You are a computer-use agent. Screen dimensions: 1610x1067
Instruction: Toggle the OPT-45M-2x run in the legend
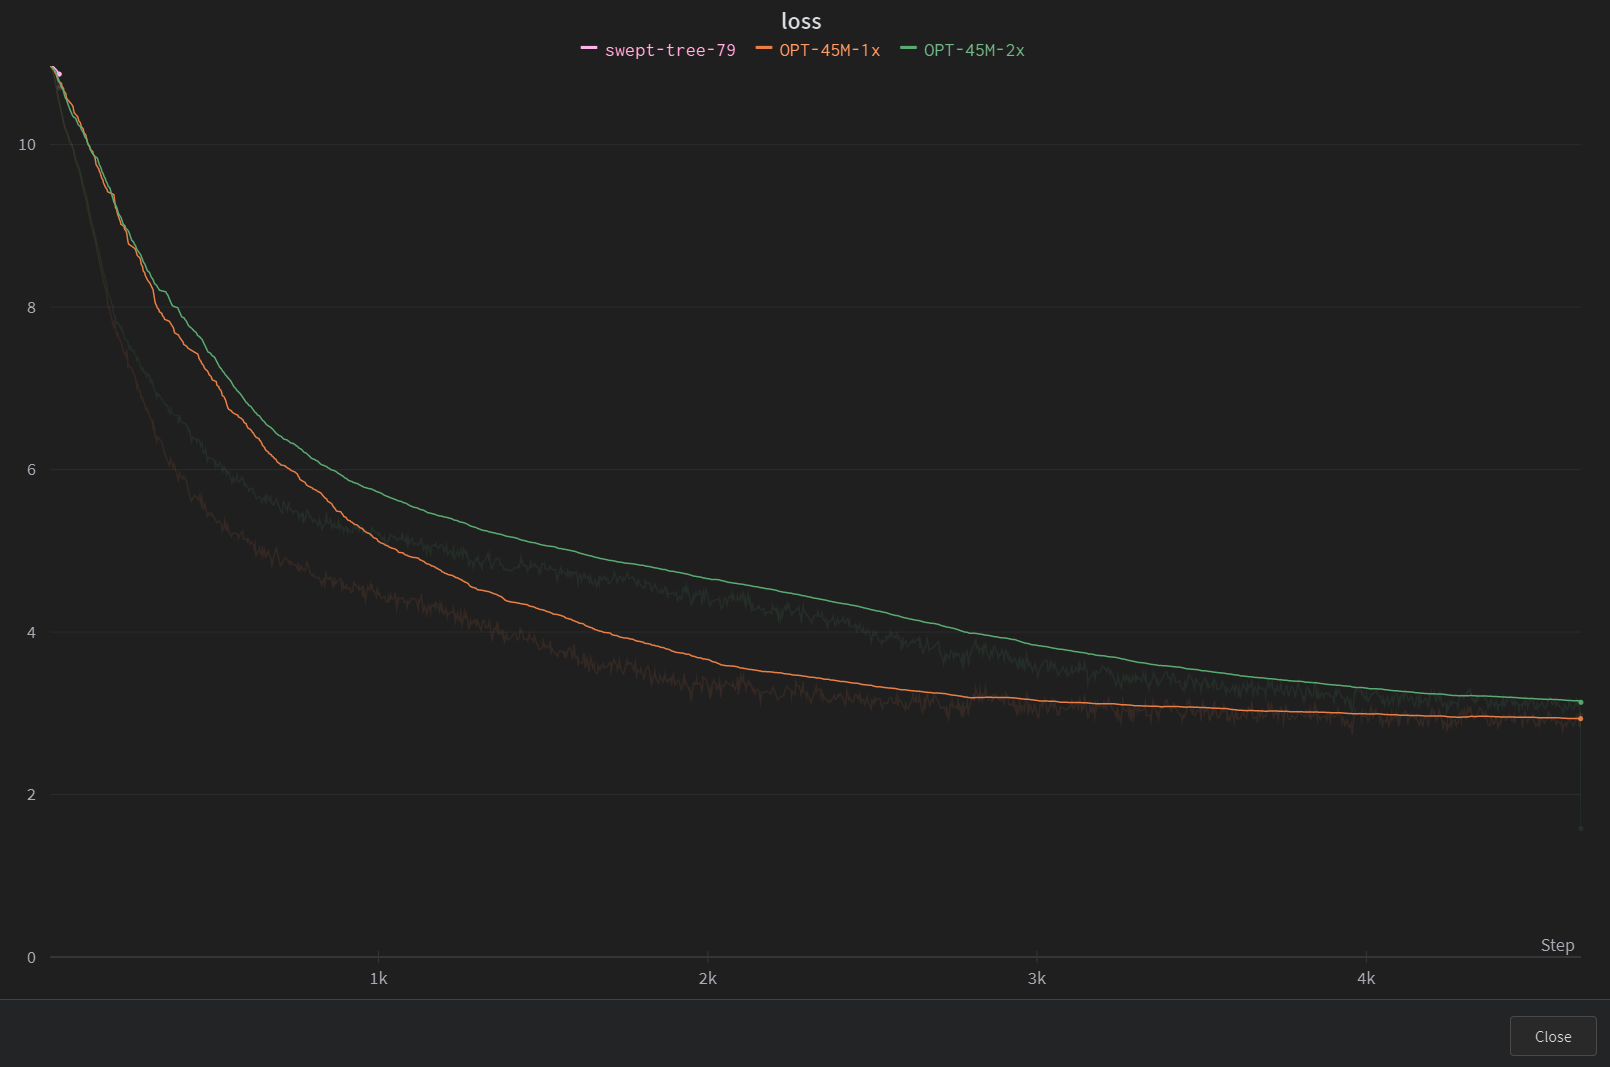click(x=973, y=49)
